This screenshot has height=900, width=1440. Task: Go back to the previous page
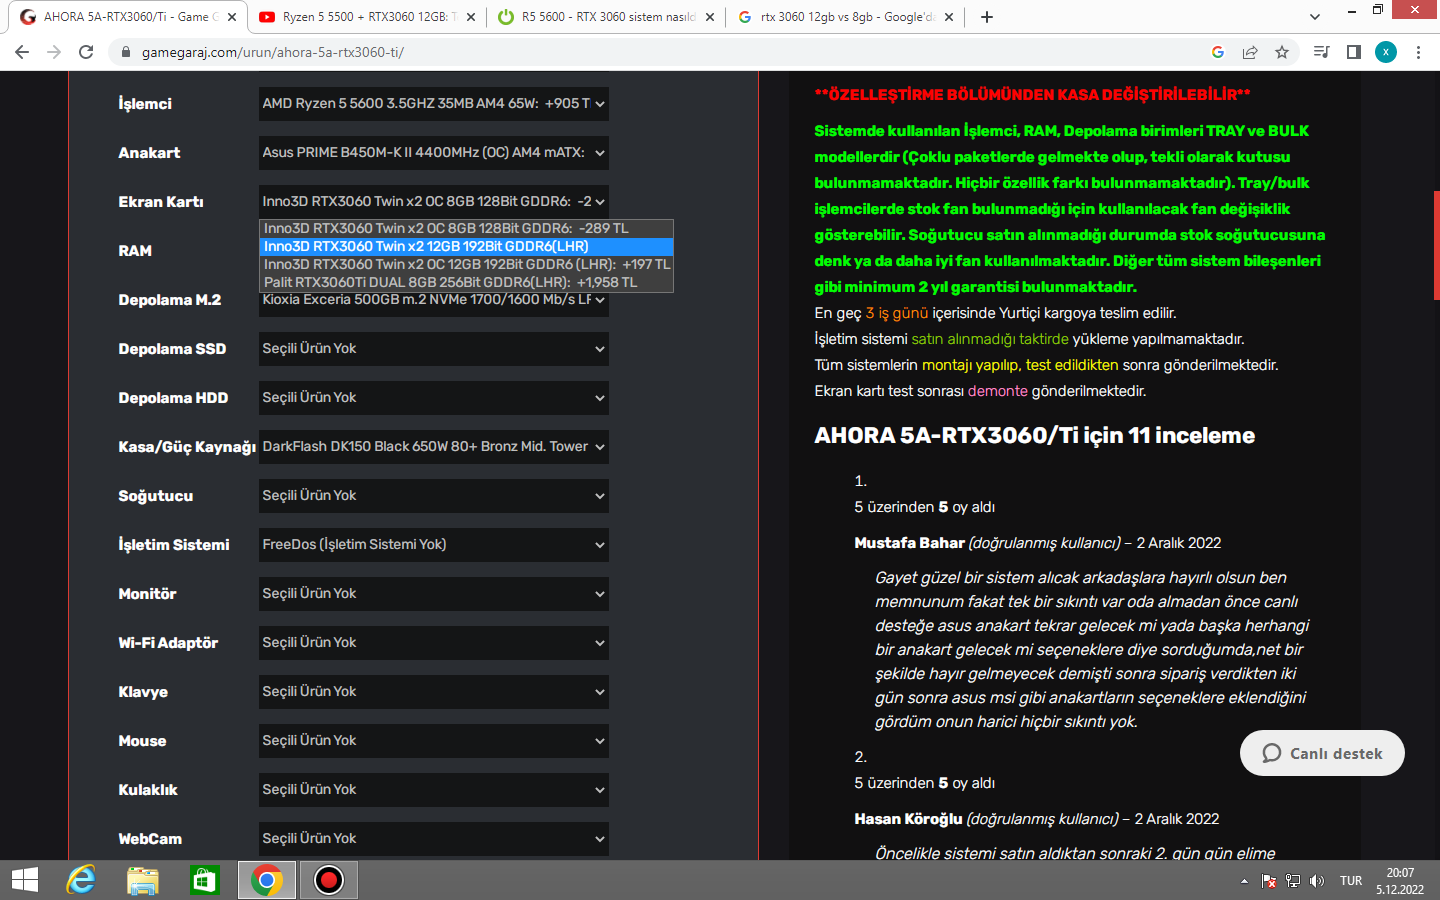(22, 52)
